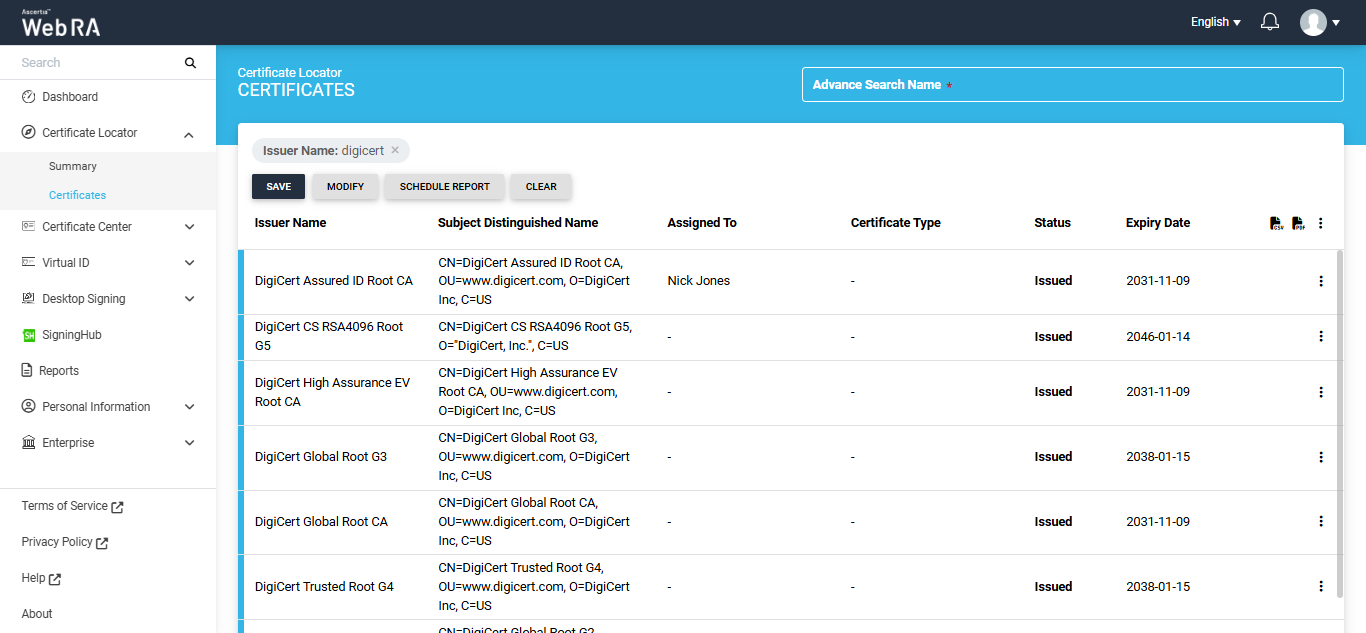Click the Certificate Type column header
The image size is (1366, 633).
tap(896, 223)
